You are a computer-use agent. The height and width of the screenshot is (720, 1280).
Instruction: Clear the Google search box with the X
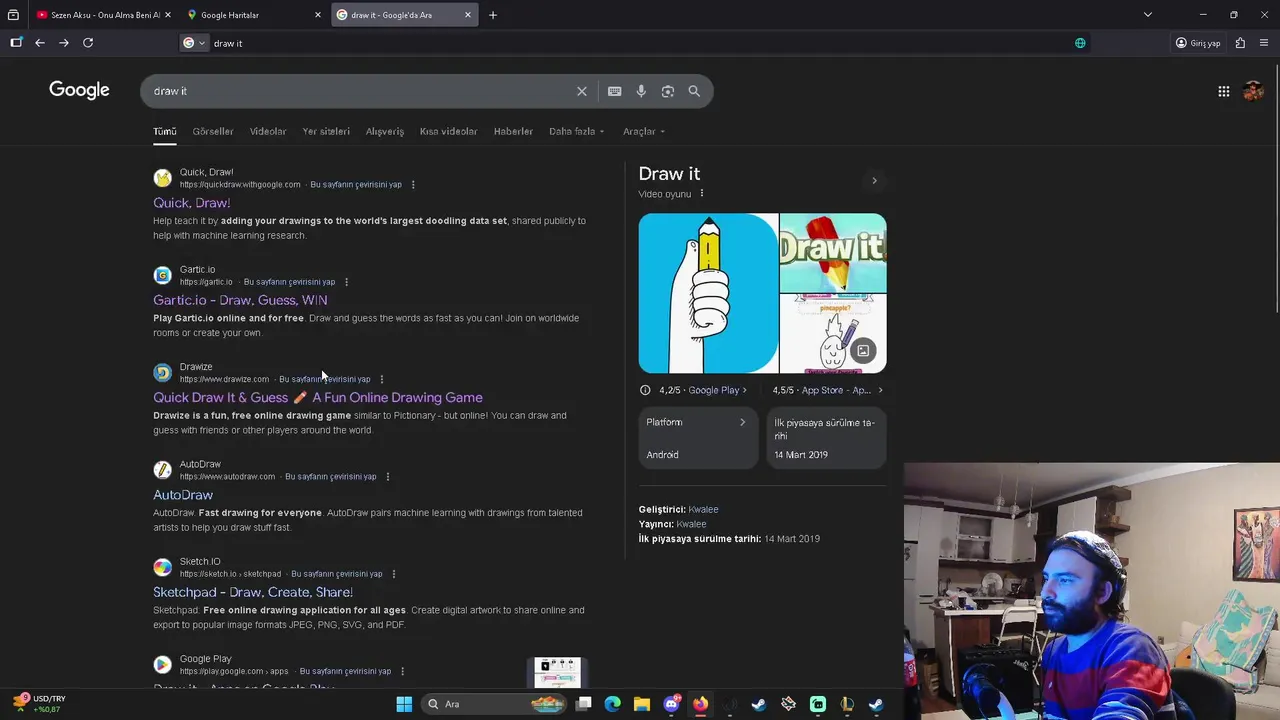(582, 91)
